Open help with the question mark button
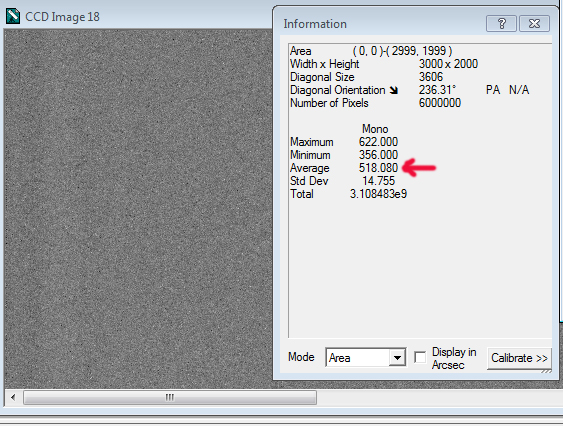 (x=501, y=24)
